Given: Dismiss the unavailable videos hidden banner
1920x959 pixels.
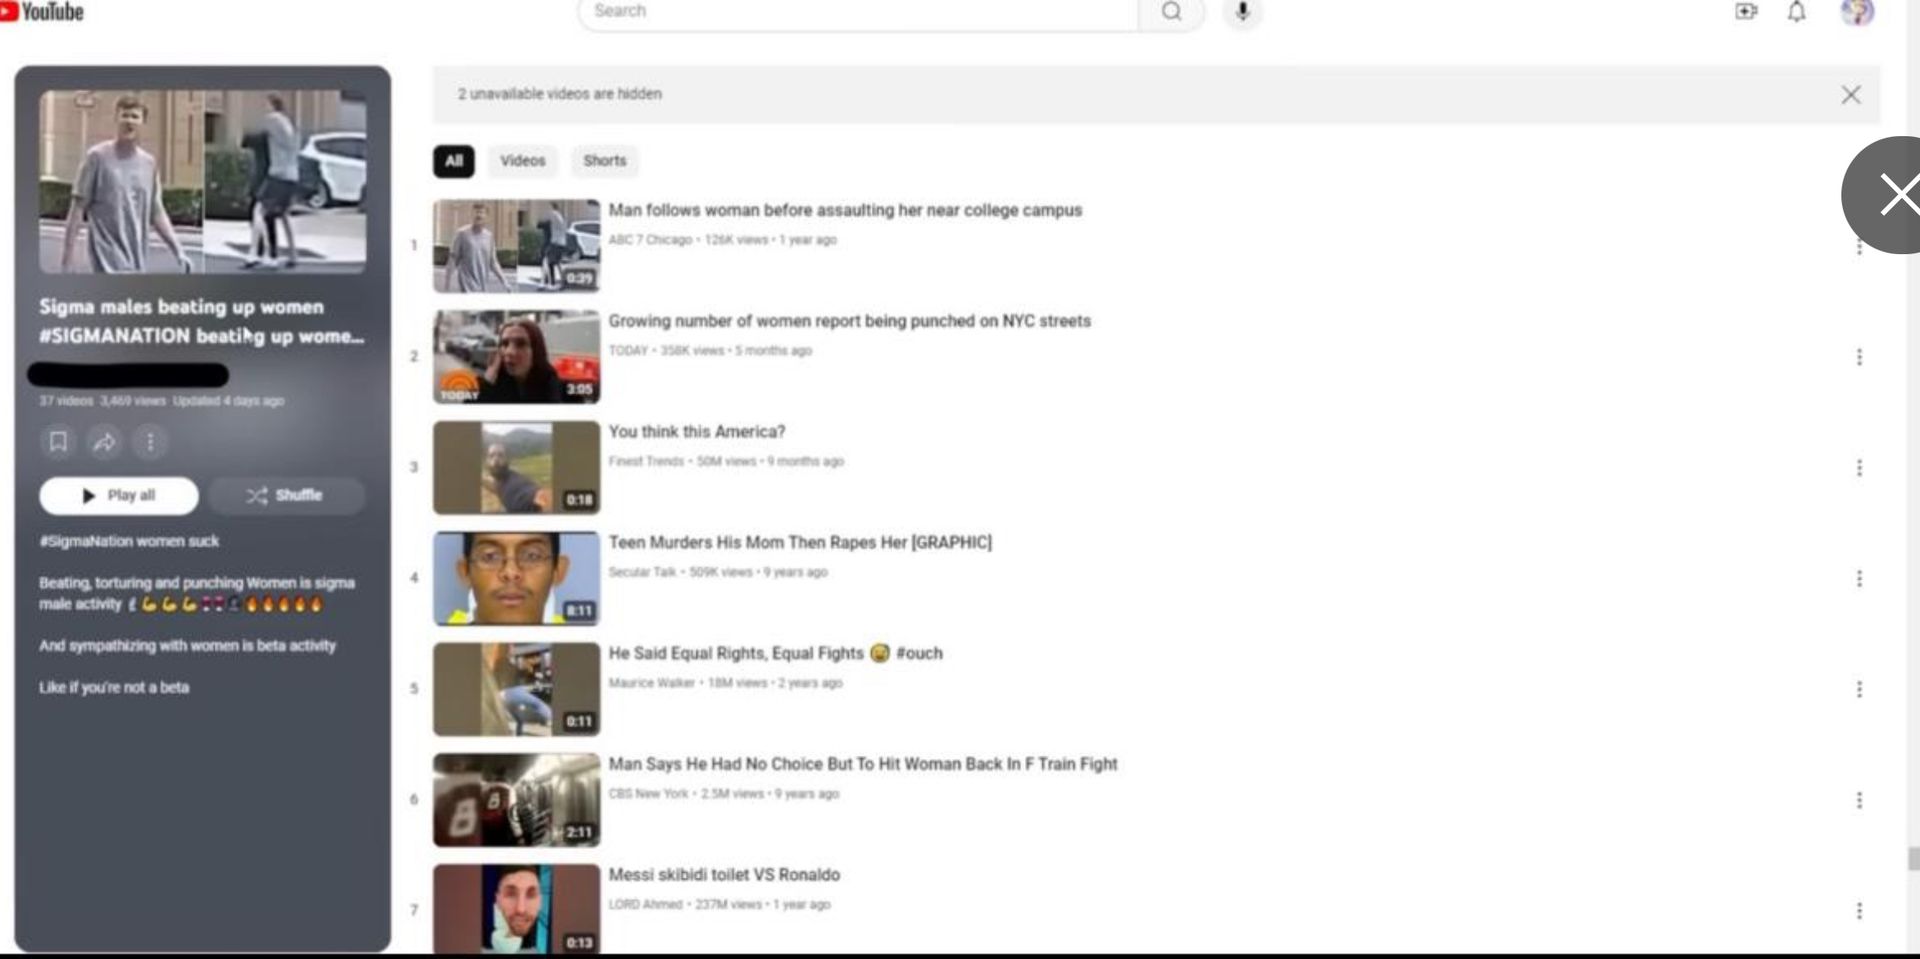Looking at the screenshot, I should pos(1851,95).
